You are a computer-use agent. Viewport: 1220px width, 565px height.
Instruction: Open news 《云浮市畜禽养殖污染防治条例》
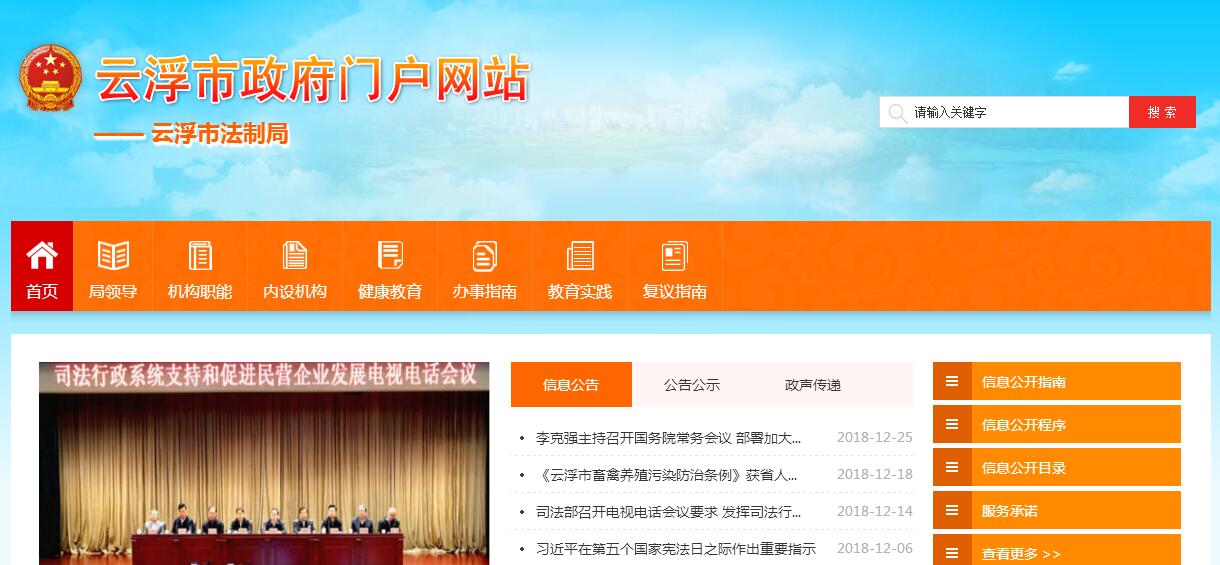pos(667,474)
